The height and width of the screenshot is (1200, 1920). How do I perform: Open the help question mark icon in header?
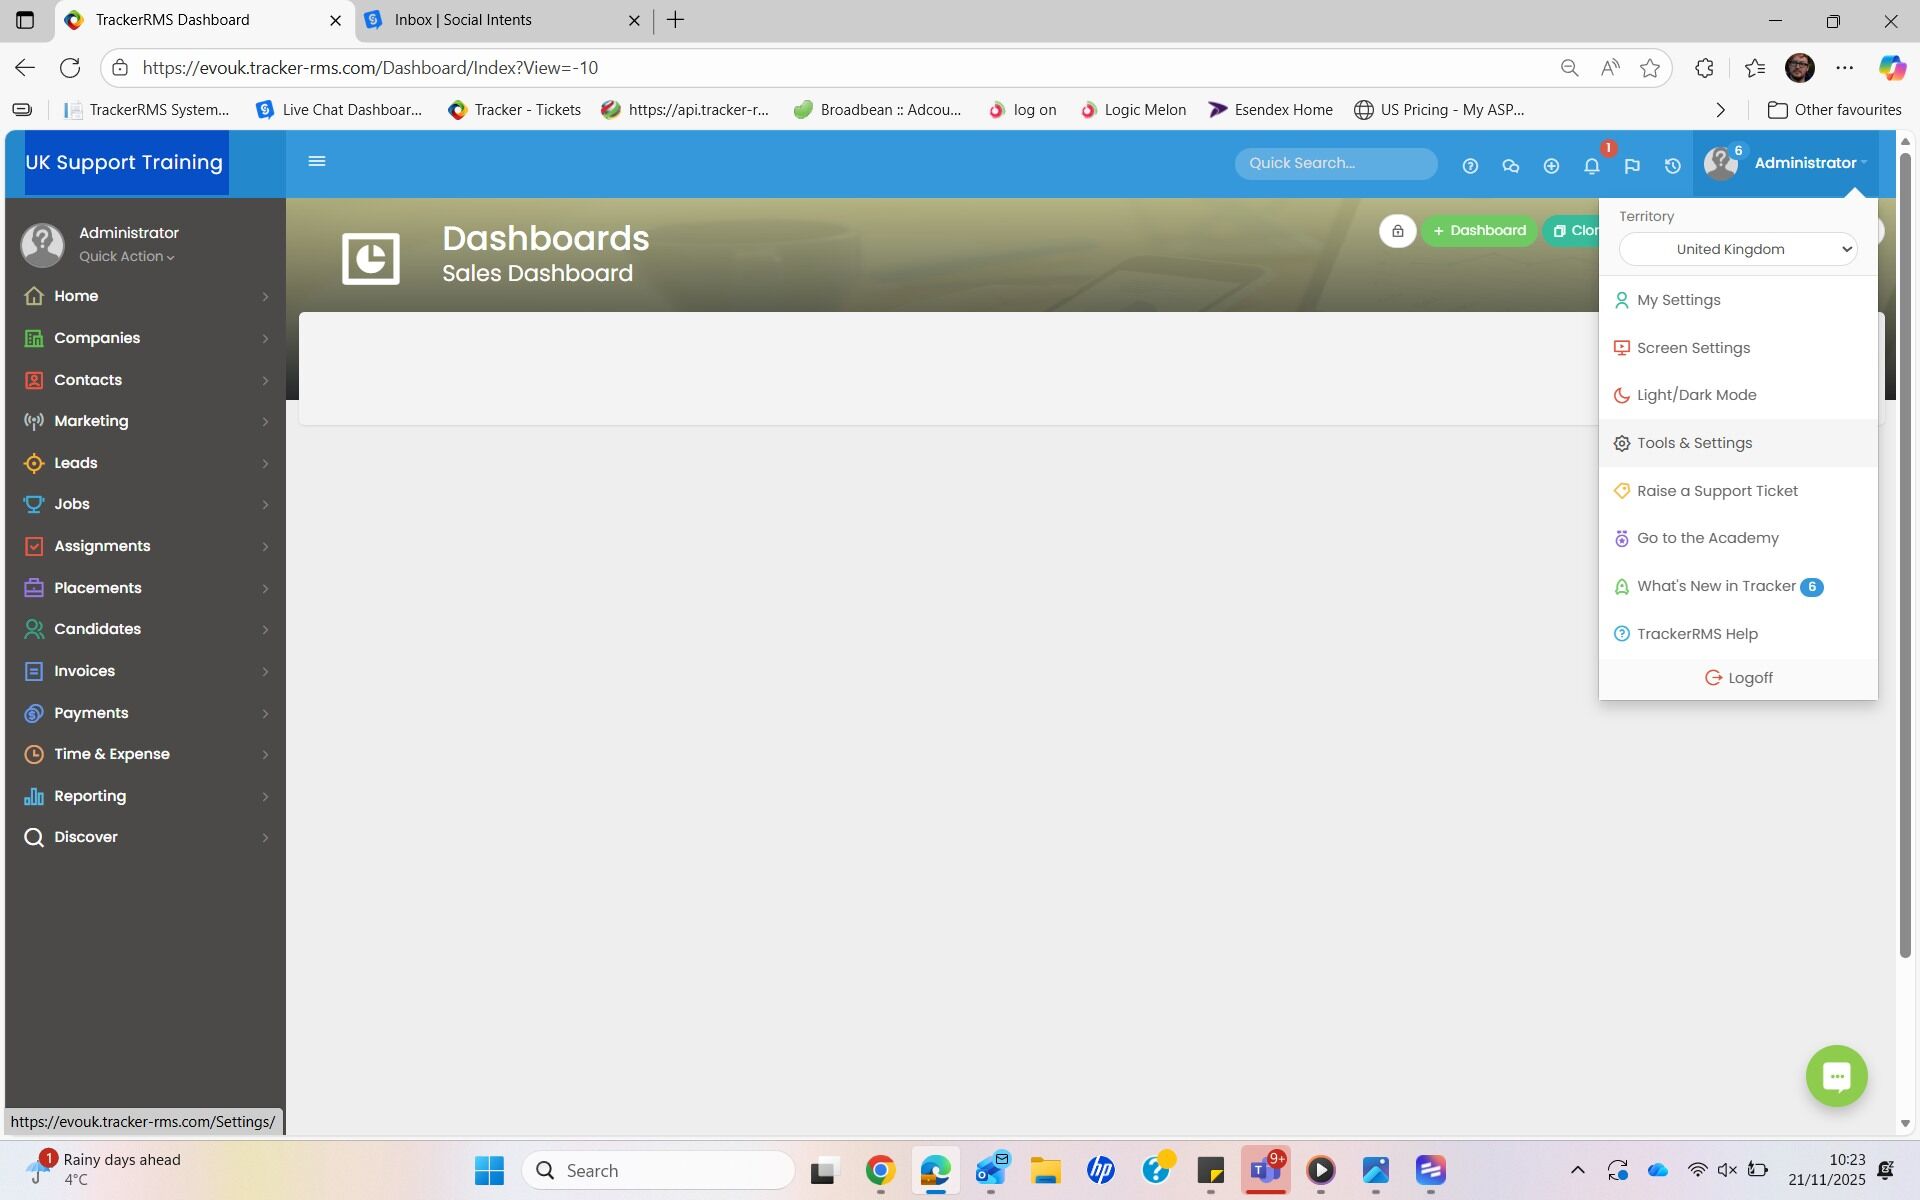[x=1470, y=166]
